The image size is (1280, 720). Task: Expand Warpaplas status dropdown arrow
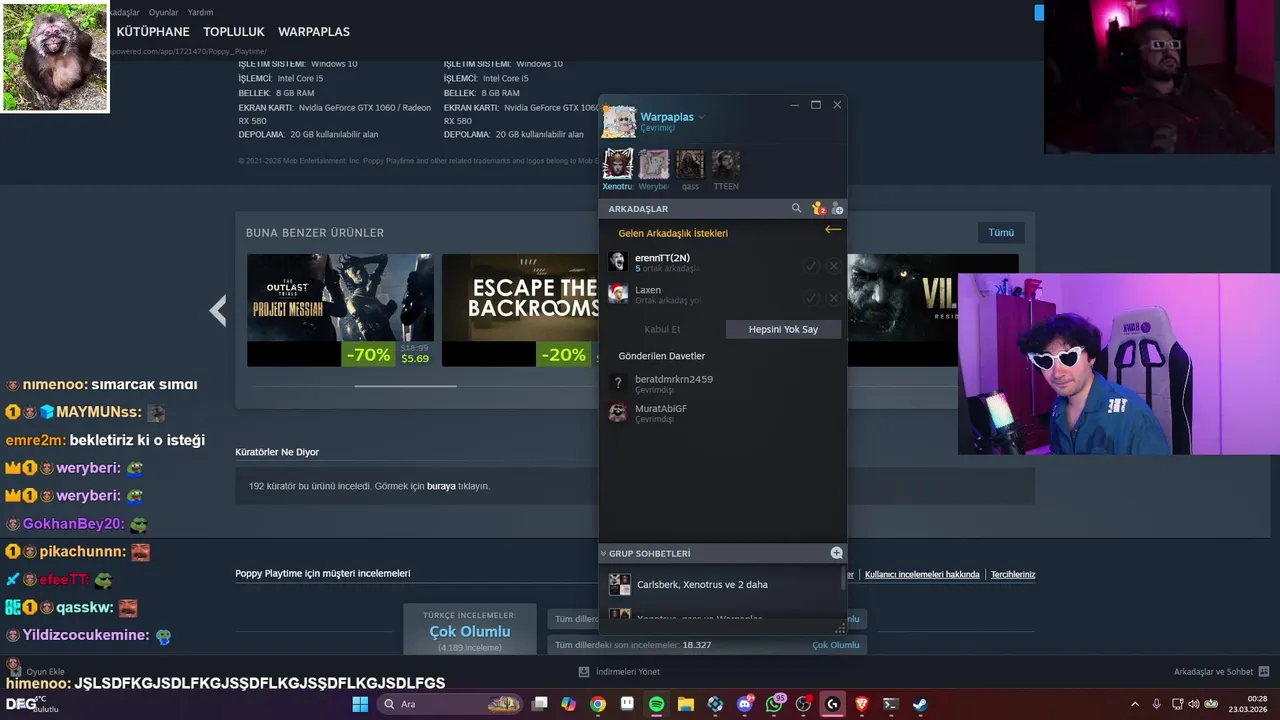click(x=701, y=117)
